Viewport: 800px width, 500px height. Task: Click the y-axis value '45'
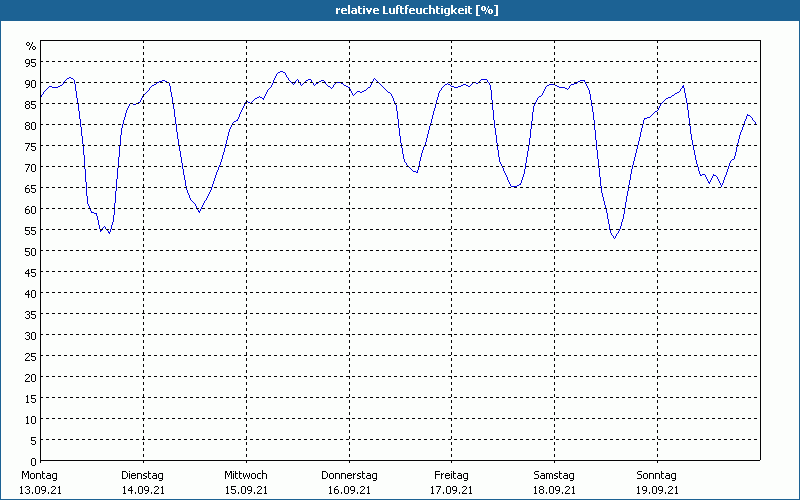[31, 272]
